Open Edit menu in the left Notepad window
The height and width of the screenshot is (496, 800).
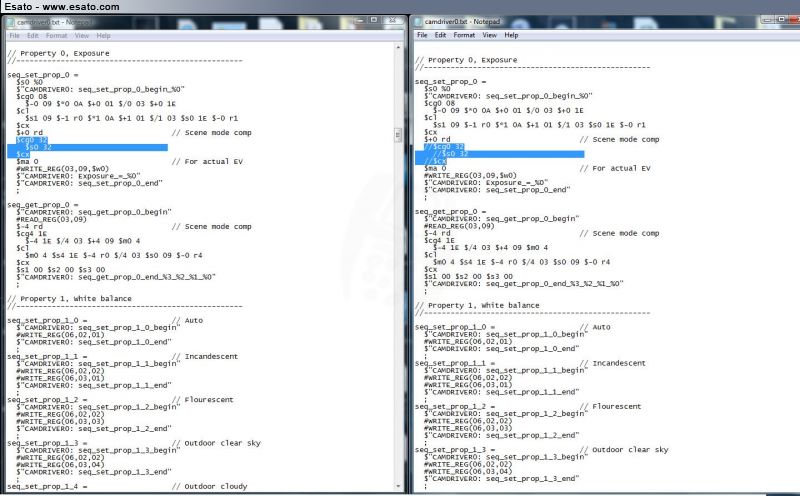click(x=33, y=36)
